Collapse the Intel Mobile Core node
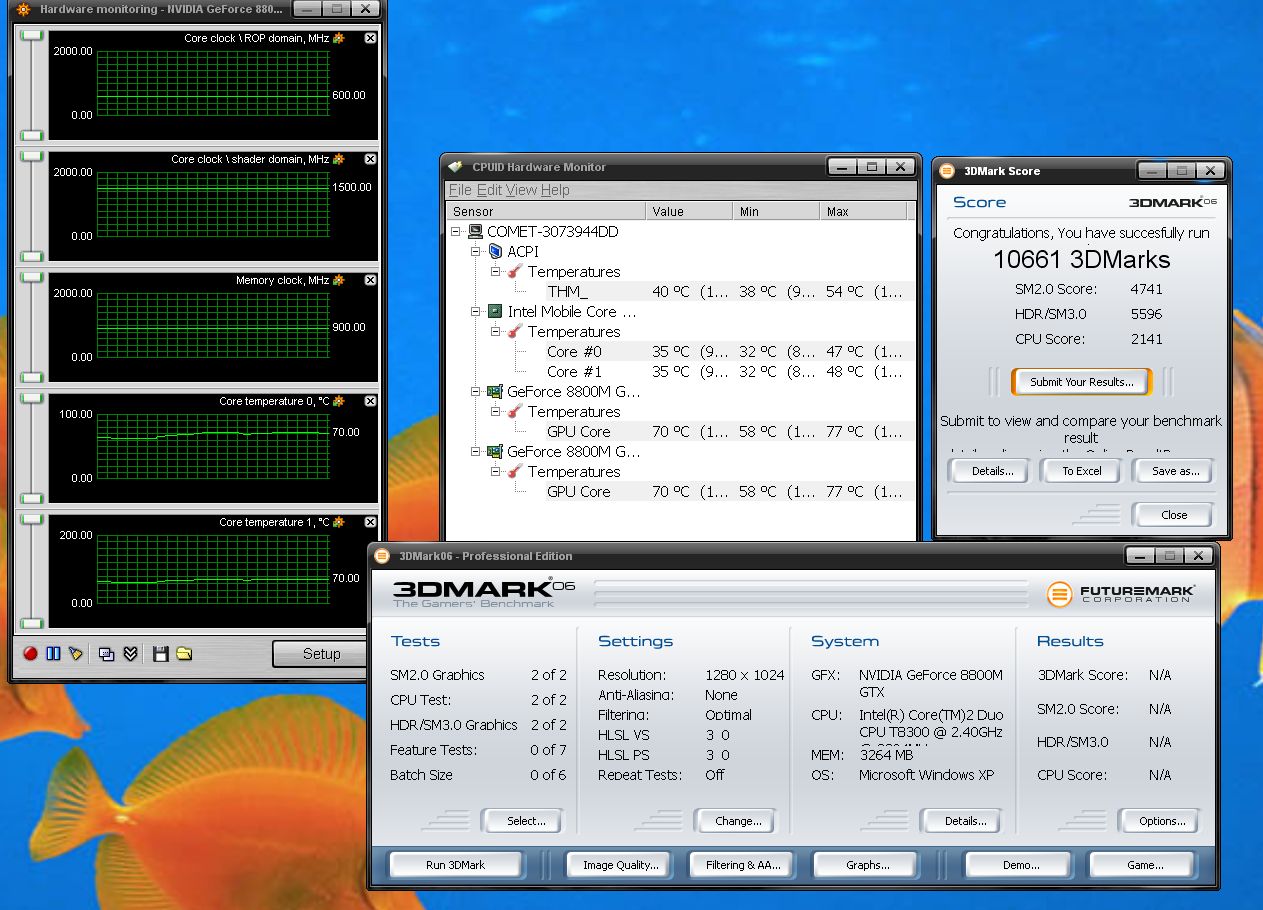Screen dimensions: 1263x910 pos(477,312)
